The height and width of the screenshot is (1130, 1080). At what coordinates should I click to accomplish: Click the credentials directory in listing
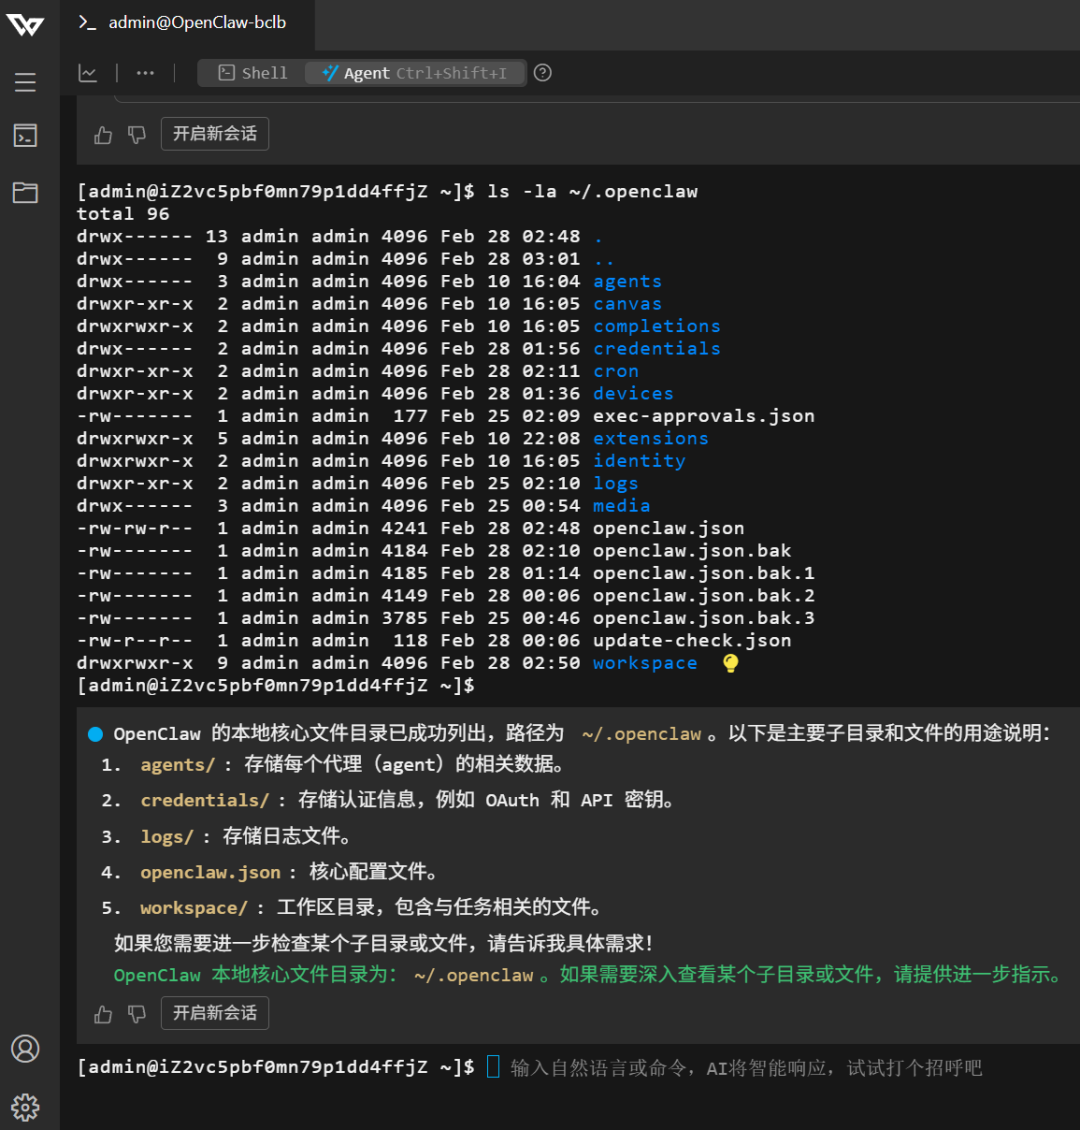click(x=656, y=348)
